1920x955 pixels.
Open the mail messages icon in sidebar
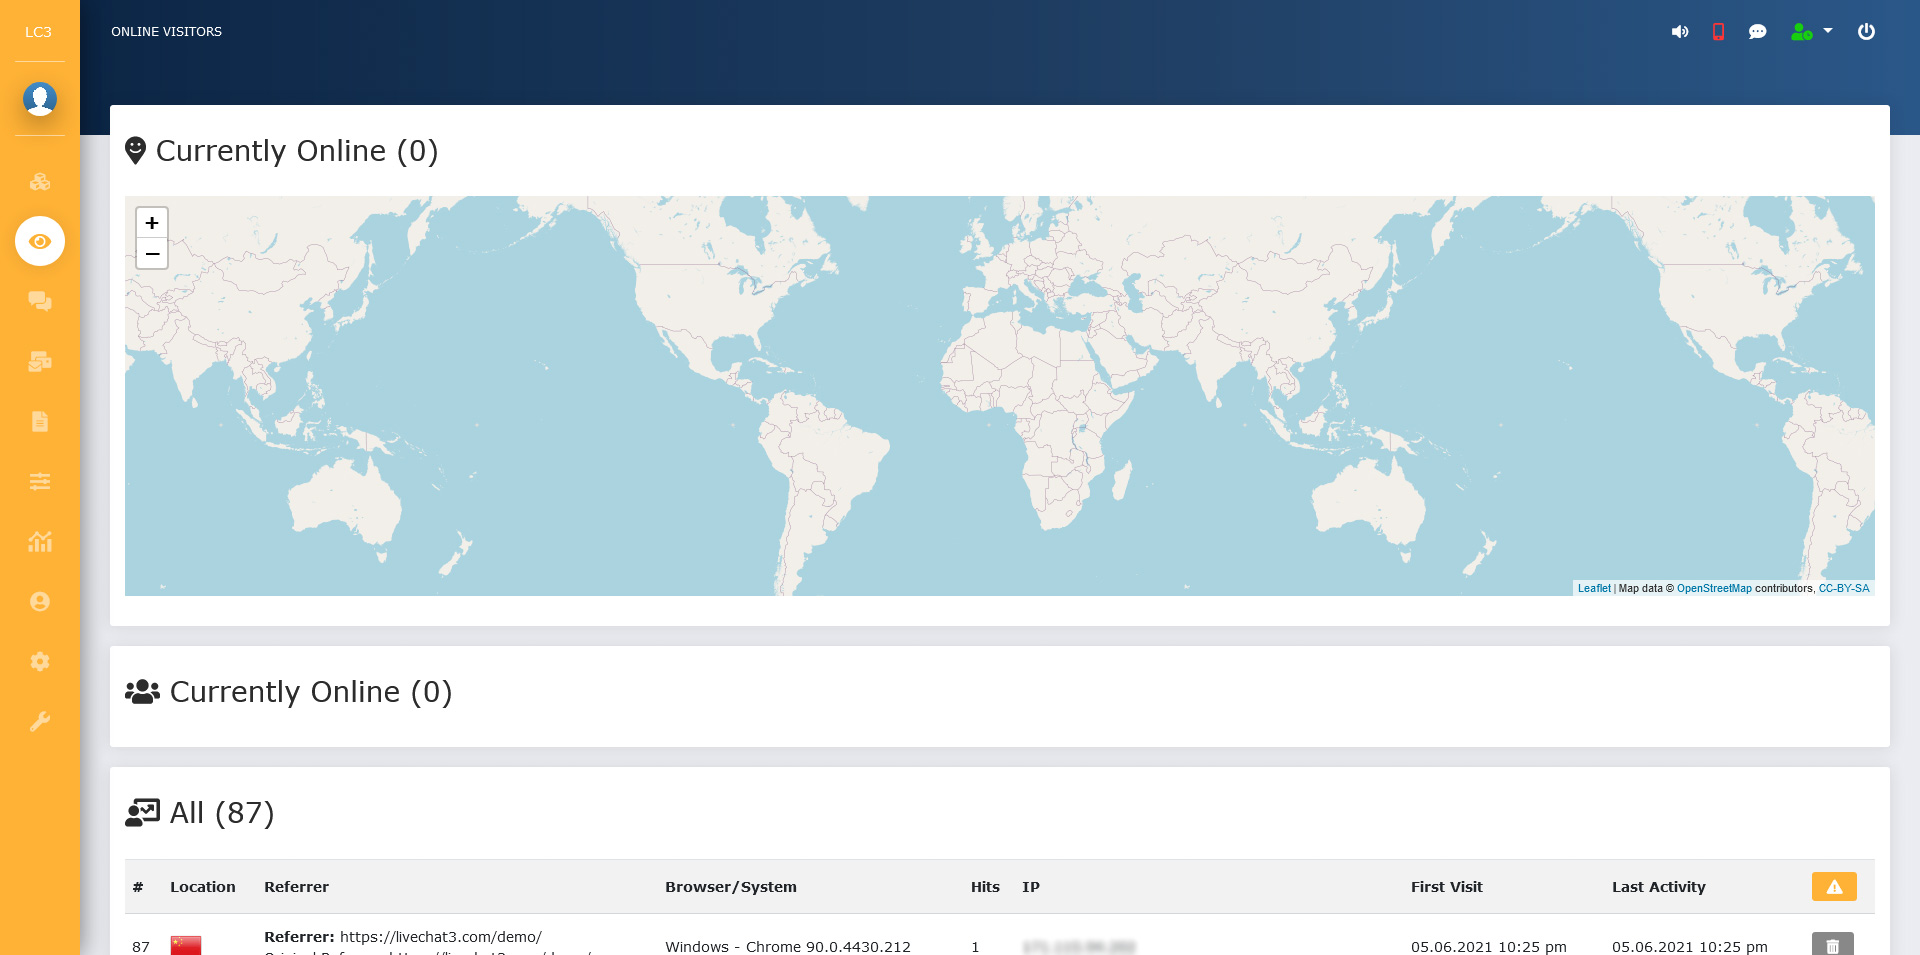click(40, 361)
